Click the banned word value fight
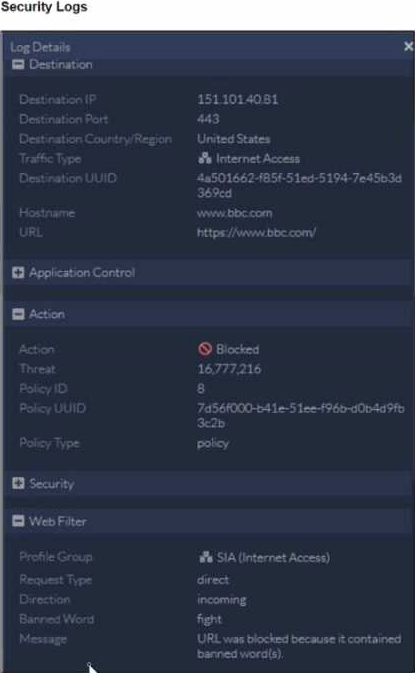The height and width of the screenshot is (673, 415). click(x=209, y=619)
